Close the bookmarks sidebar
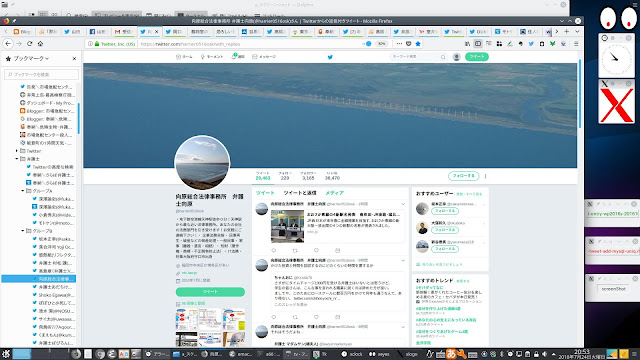 point(74,59)
